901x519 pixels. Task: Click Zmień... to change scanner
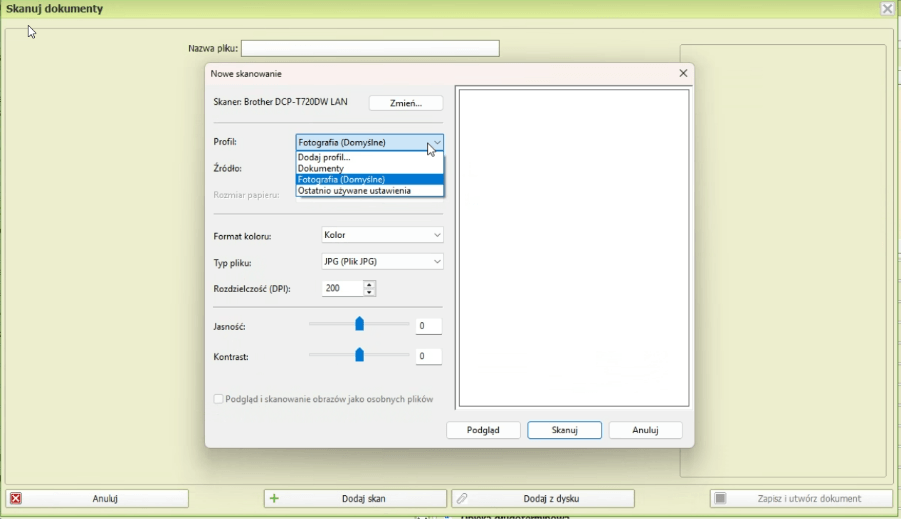(406, 103)
